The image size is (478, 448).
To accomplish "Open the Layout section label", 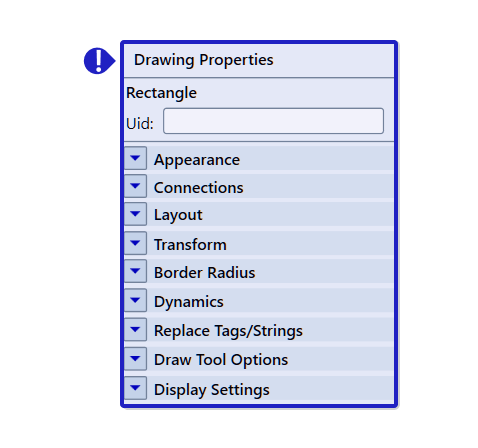I will [x=178, y=215].
